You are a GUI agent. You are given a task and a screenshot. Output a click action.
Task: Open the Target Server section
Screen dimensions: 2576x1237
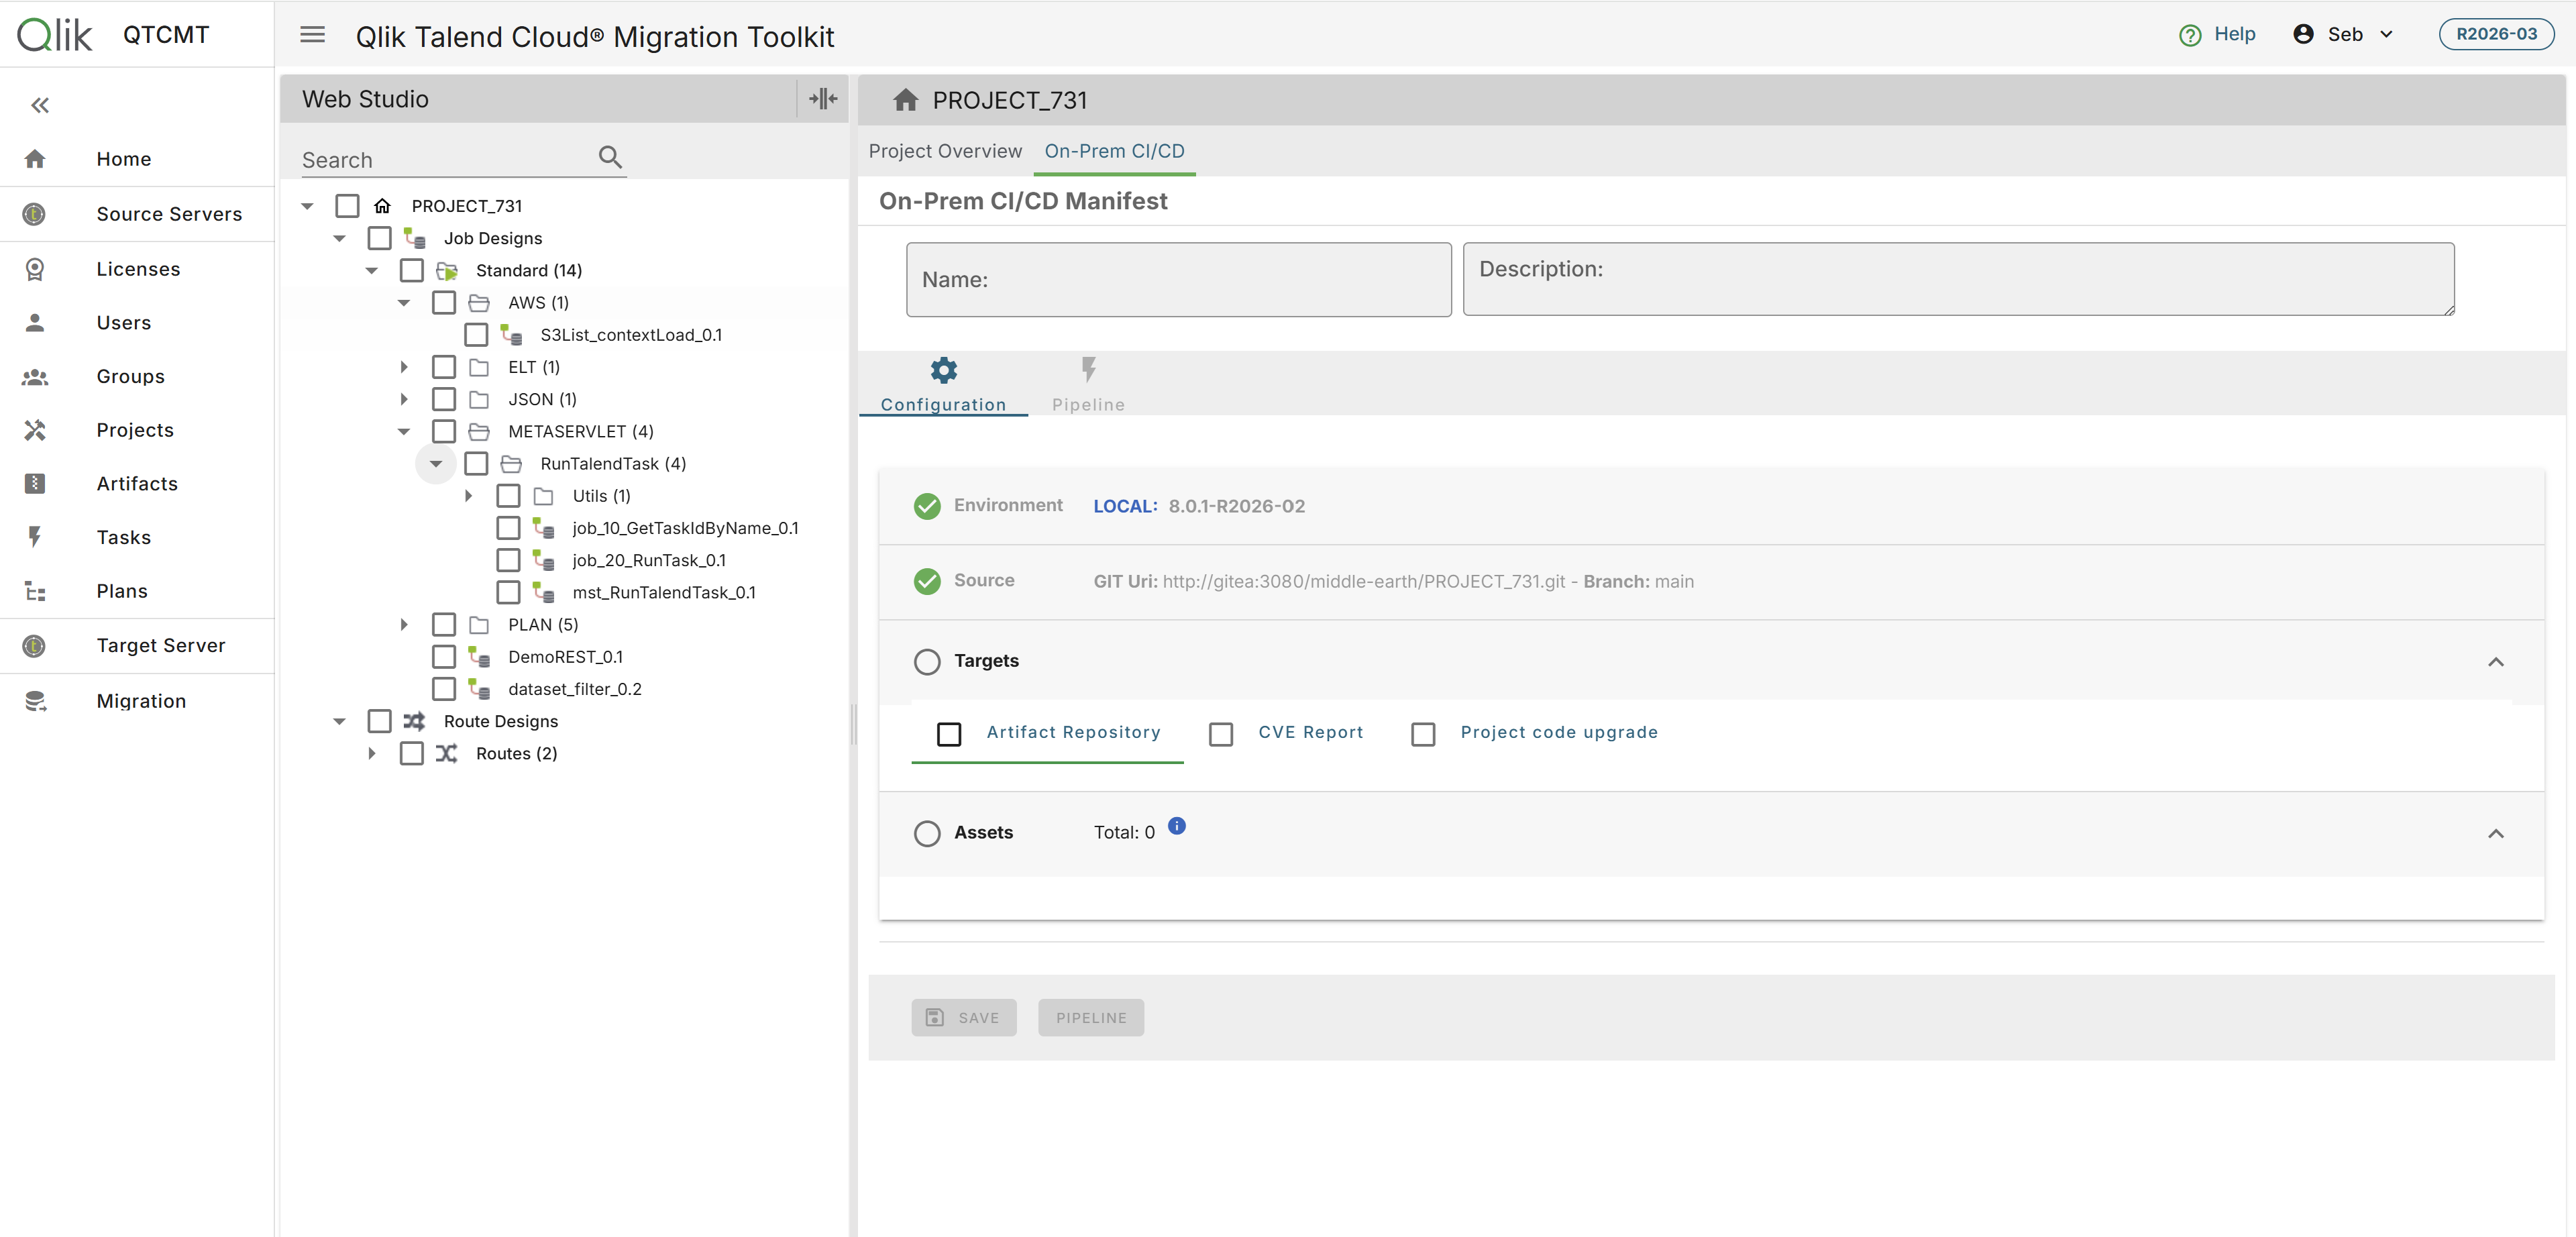pyautogui.click(x=161, y=645)
